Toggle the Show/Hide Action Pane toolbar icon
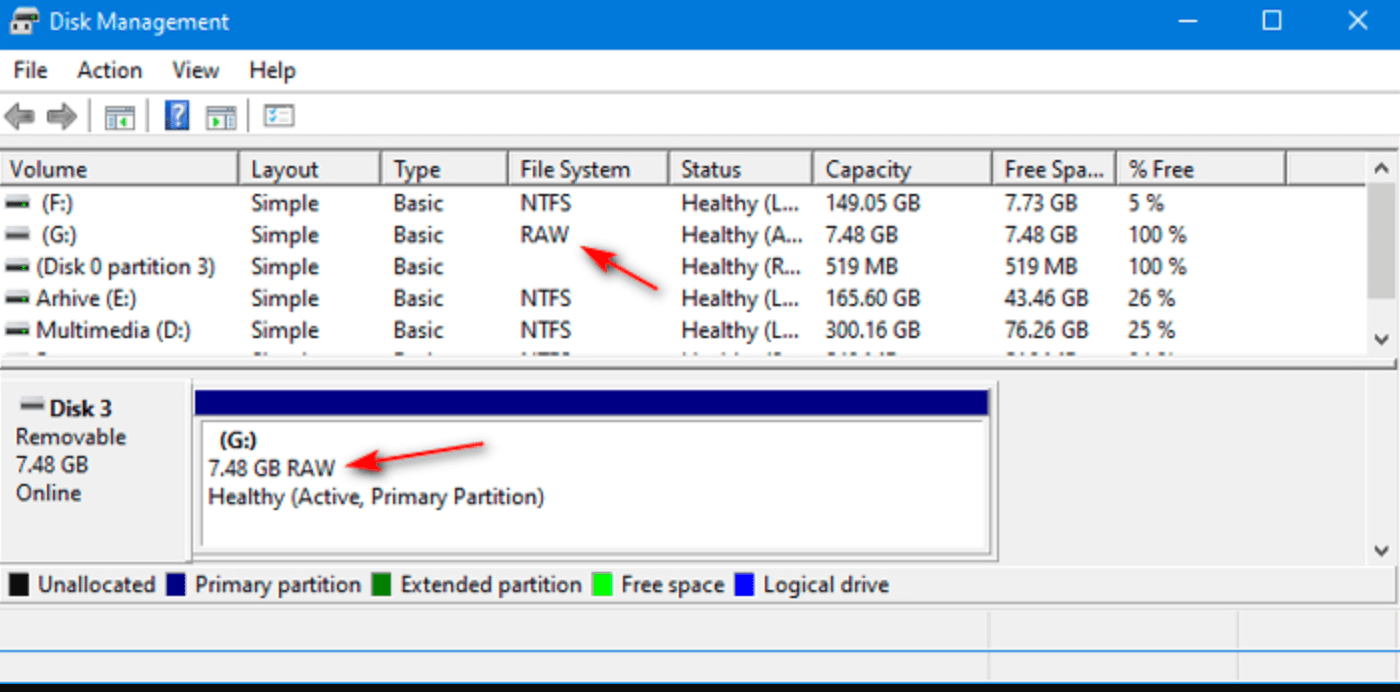This screenshot has width=1400, height=692. (x=221, y=115)
